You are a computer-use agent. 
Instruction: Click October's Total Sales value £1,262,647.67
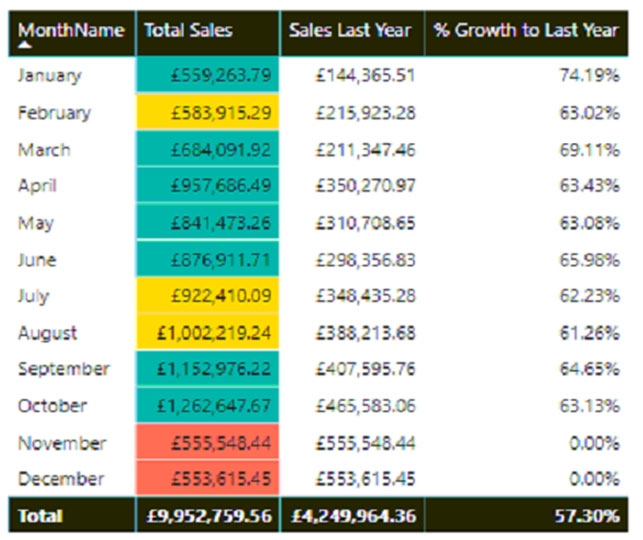coord(208,406)
